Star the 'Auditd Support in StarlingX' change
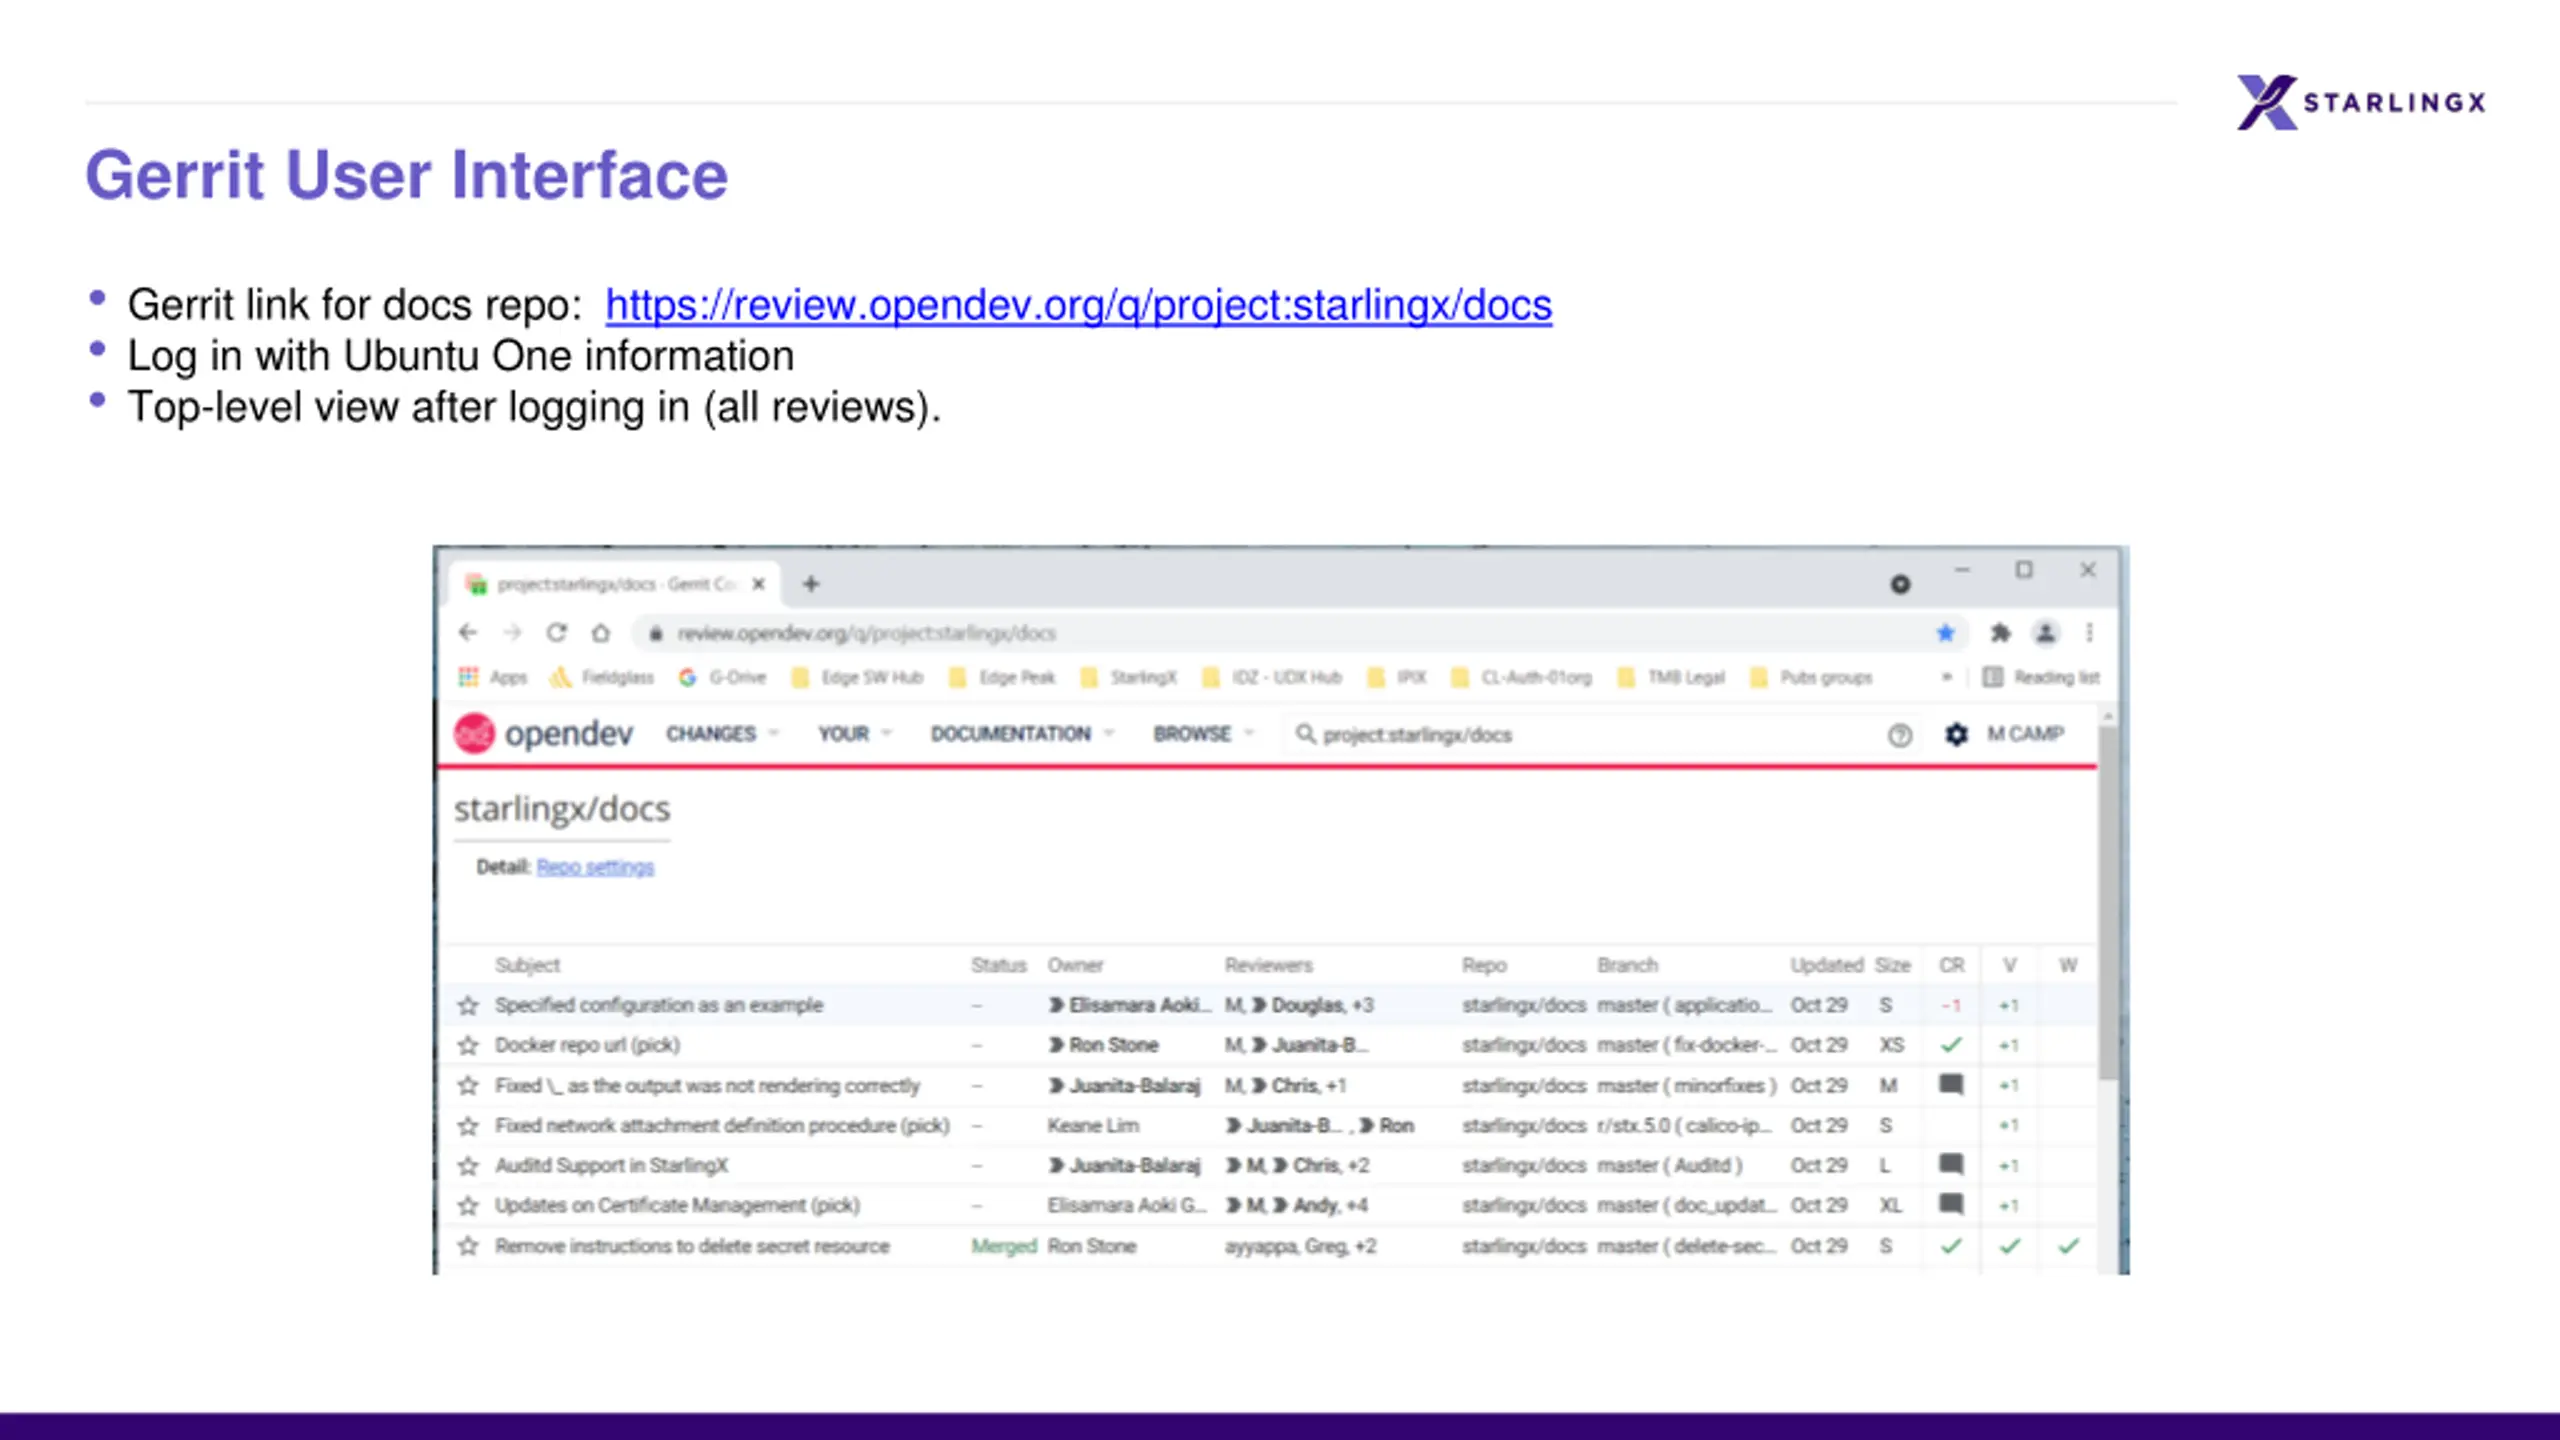2560x1440 pixels. 467,1166
